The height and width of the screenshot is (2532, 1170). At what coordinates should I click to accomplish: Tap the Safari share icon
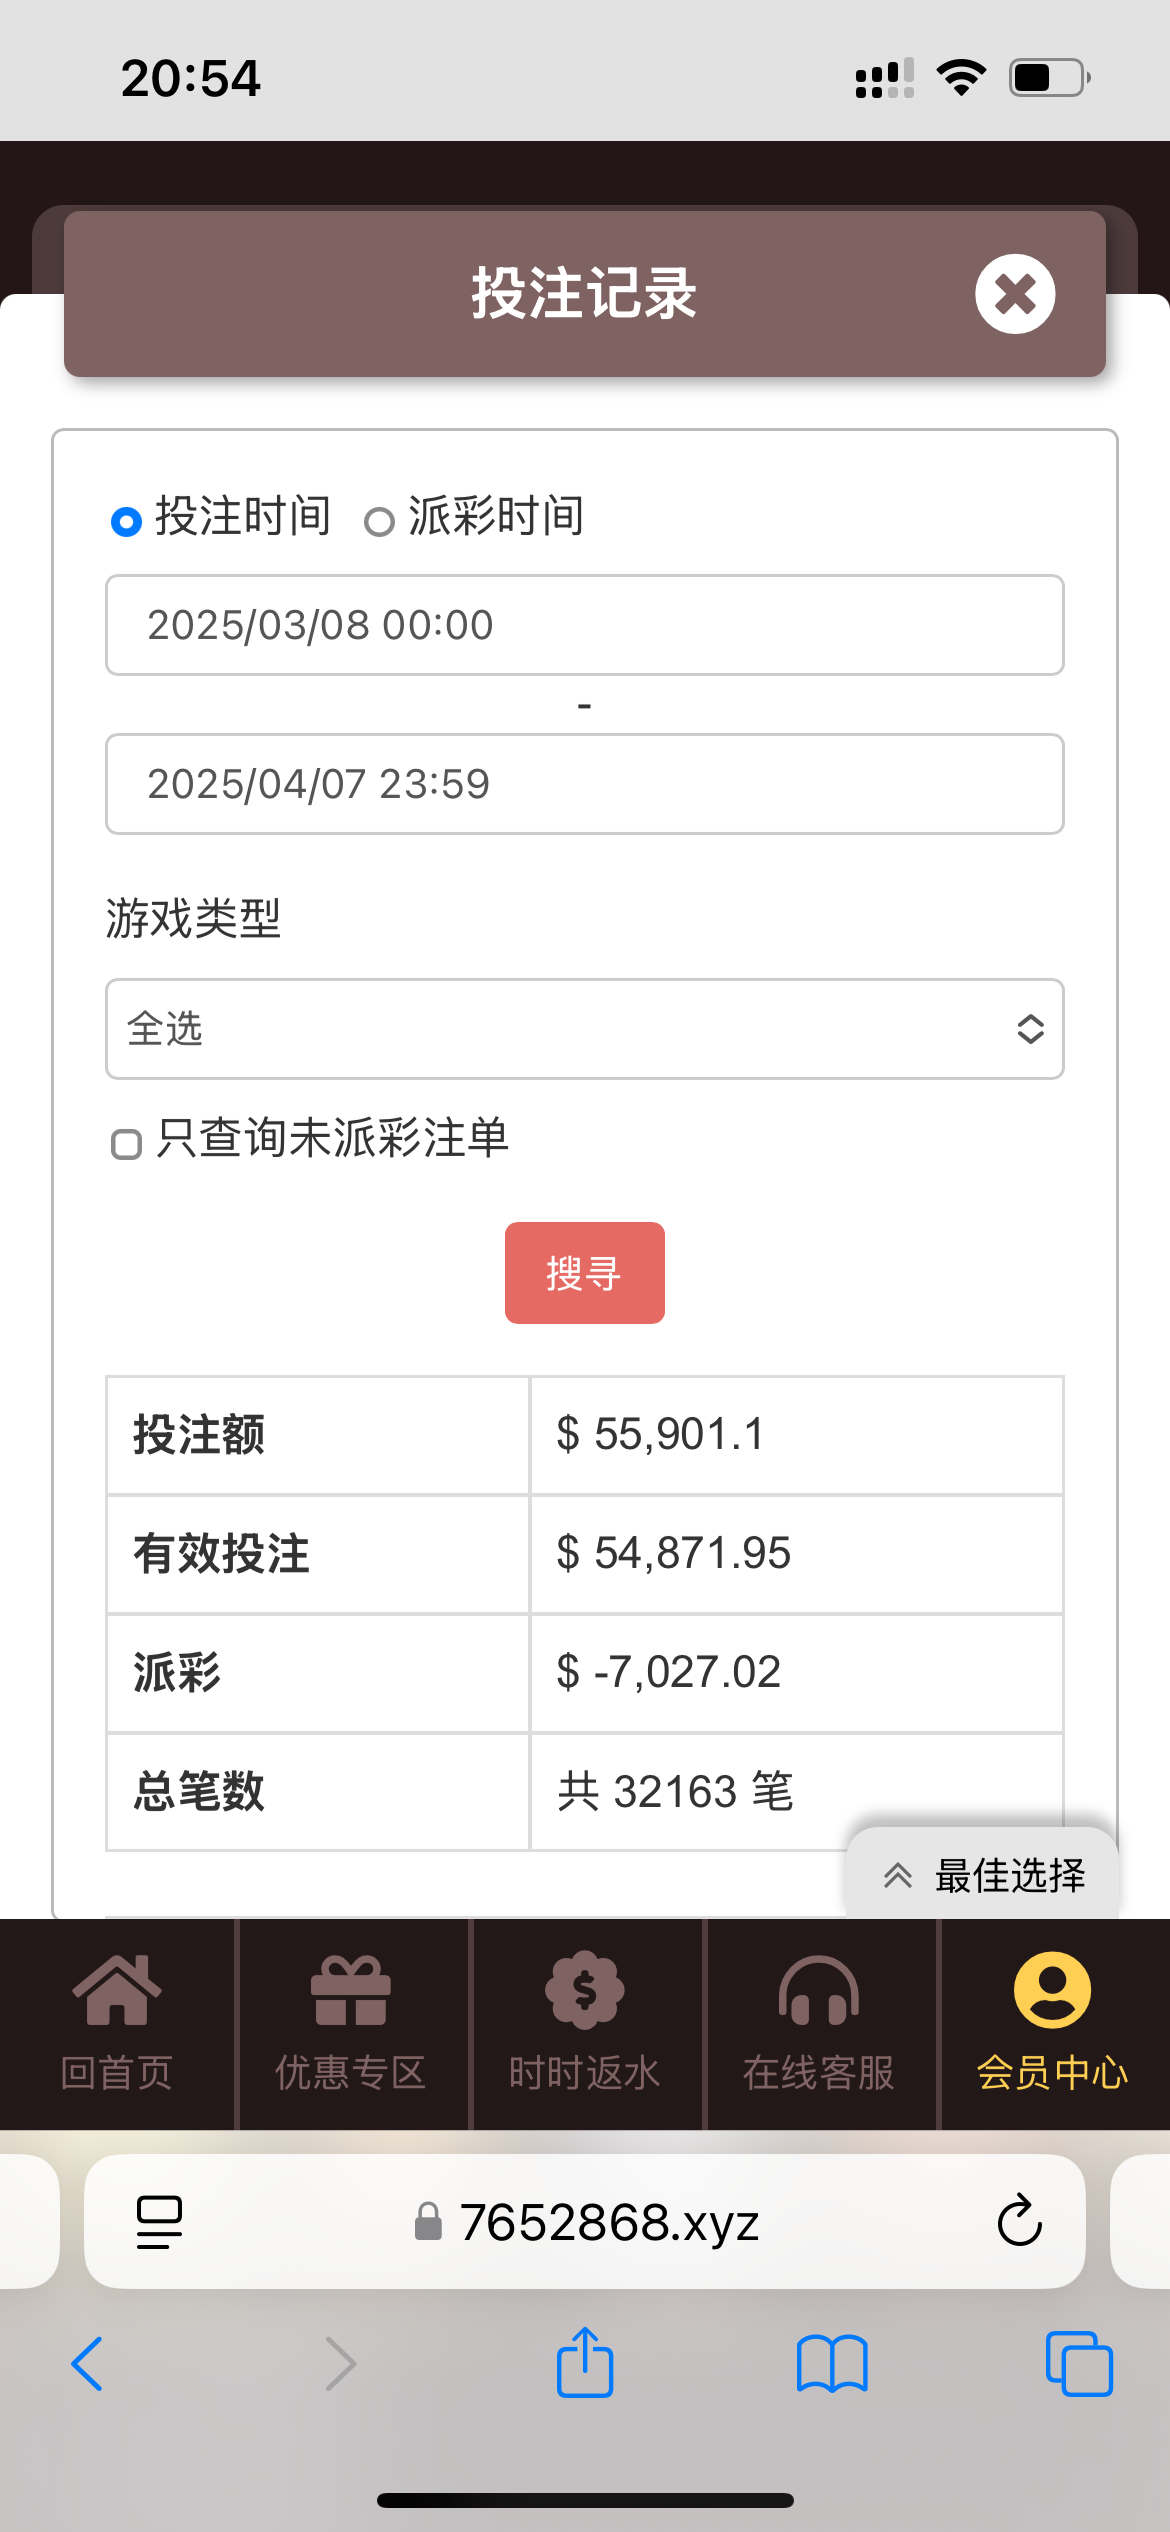pyautogui.click(x=585, y=2362)
